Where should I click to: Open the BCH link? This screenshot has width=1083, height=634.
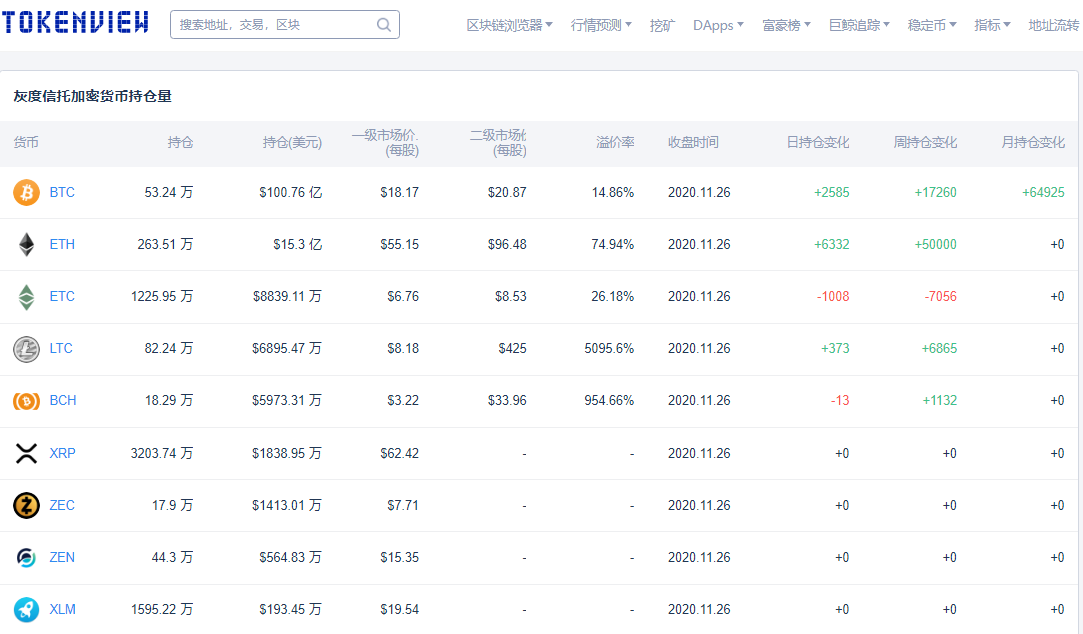[63, 401]
